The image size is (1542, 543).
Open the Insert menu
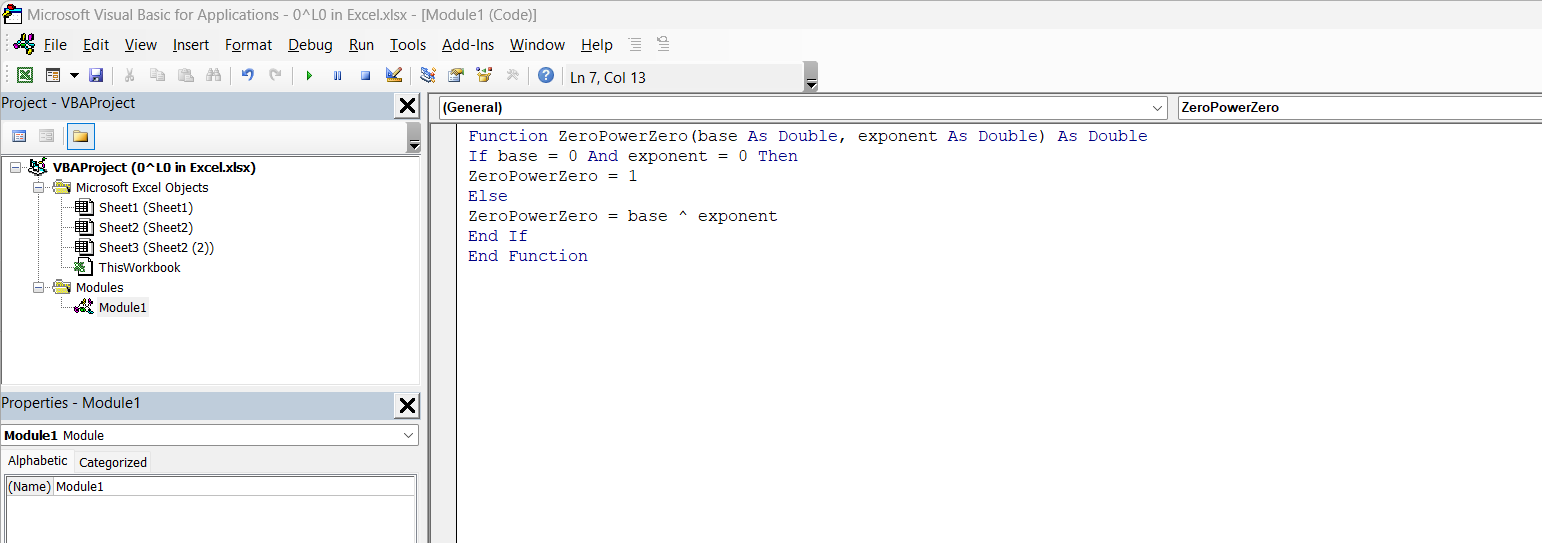(191, 45)
